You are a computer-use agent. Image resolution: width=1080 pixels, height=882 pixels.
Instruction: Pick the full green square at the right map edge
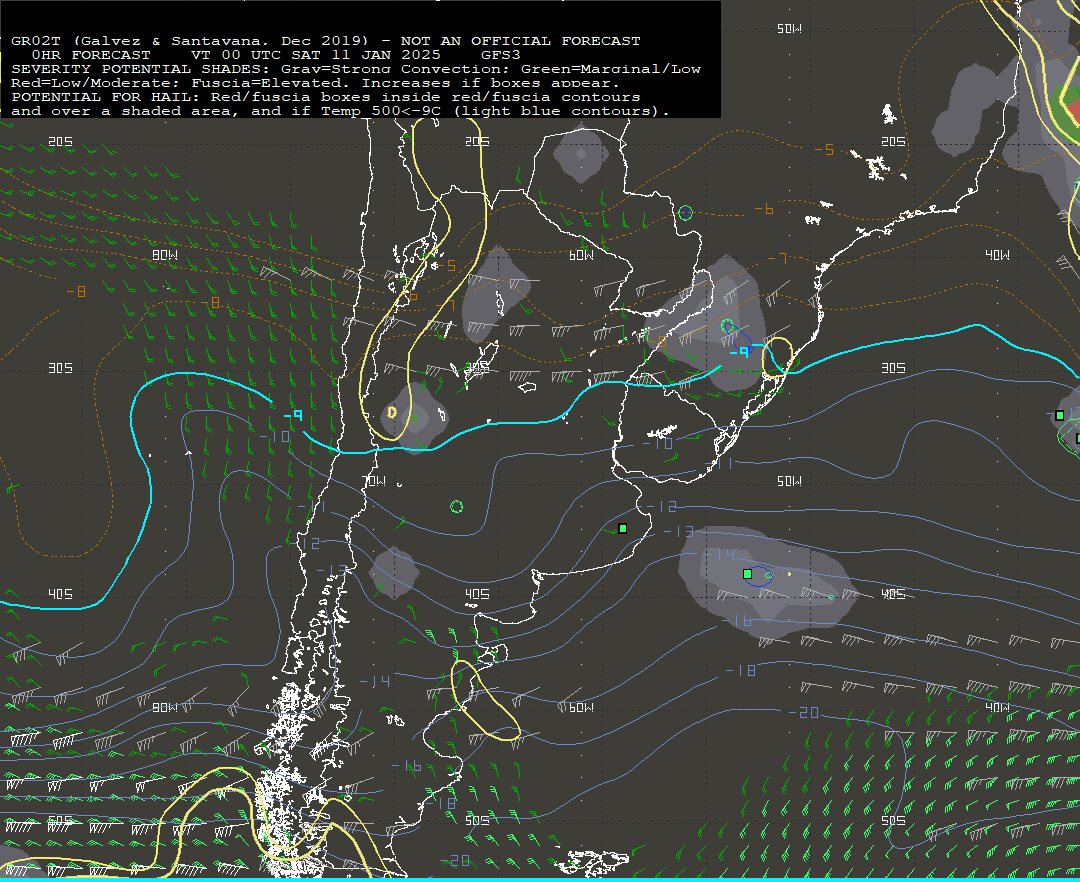[1060, 415]
